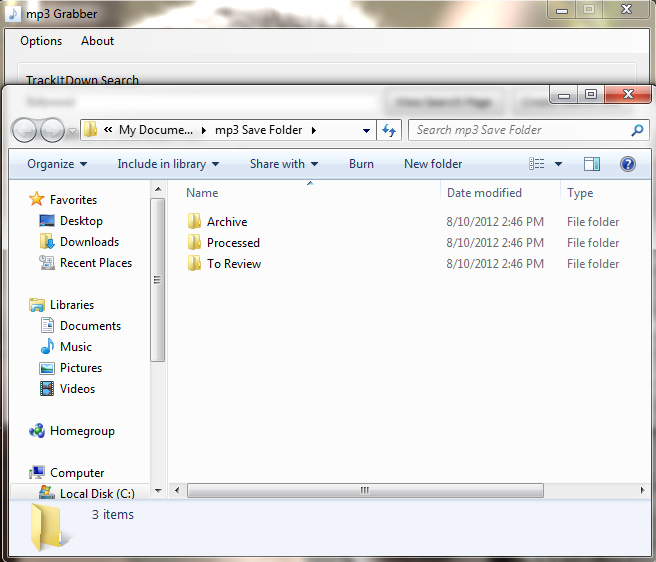
Task: Click the Archive folder name
Action: [x=227, y=222]
